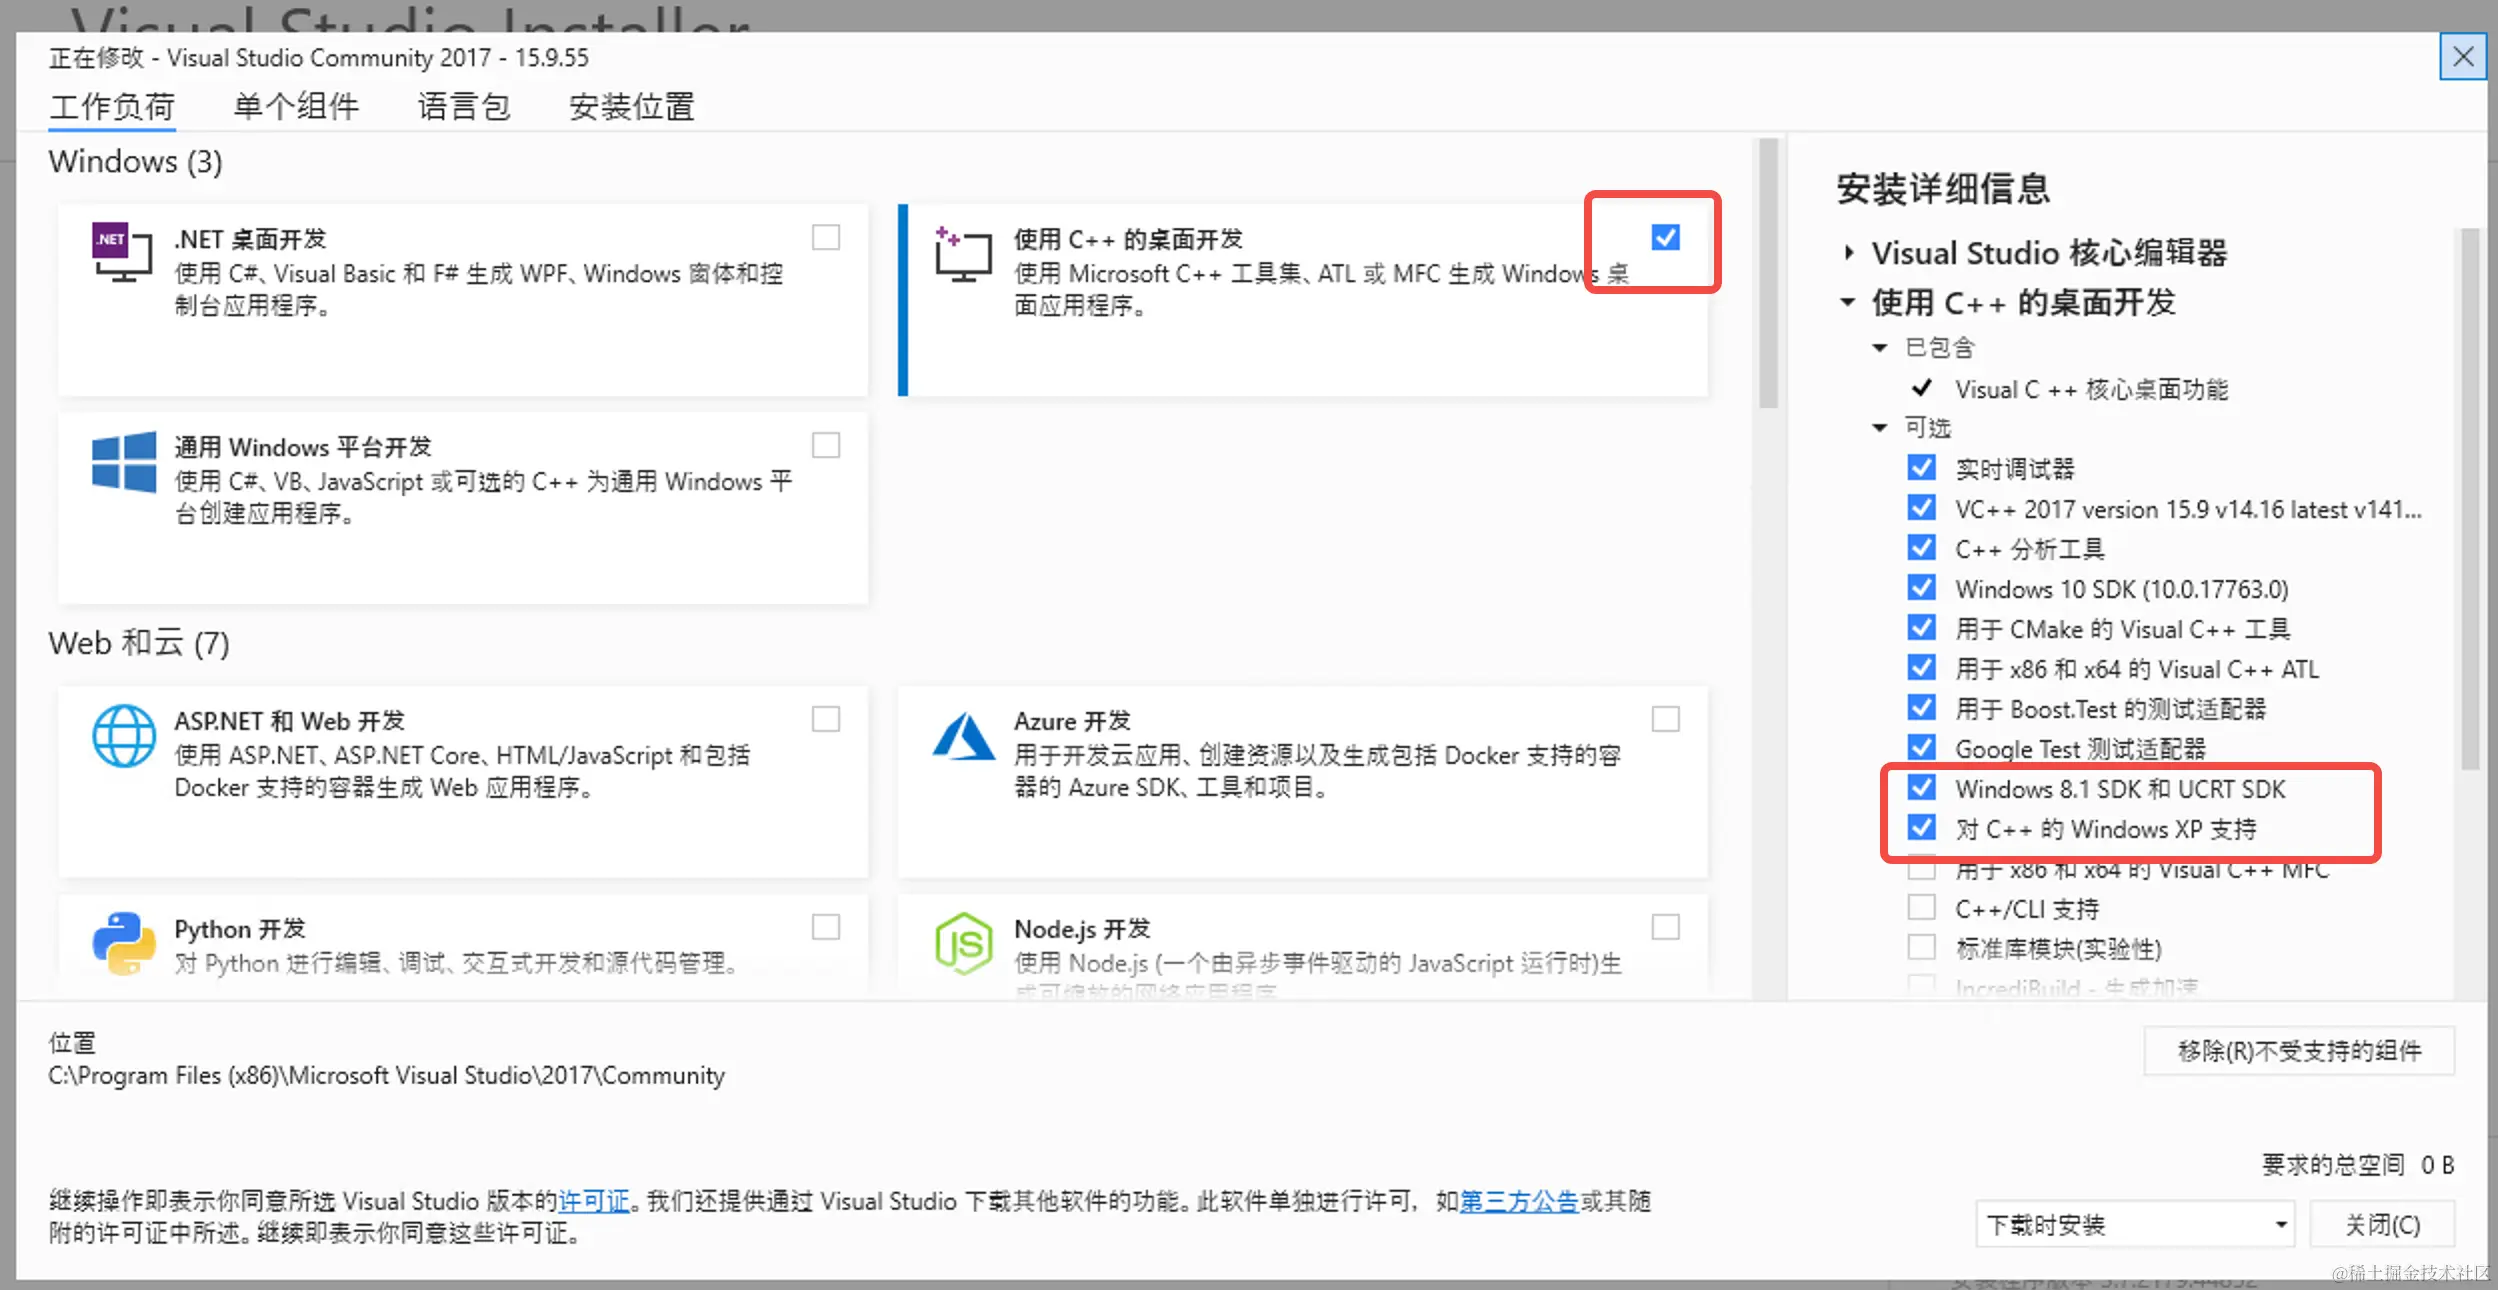
Task: Expand Visual Studio 核心编辑器 details
Action: click(1847, 252)
